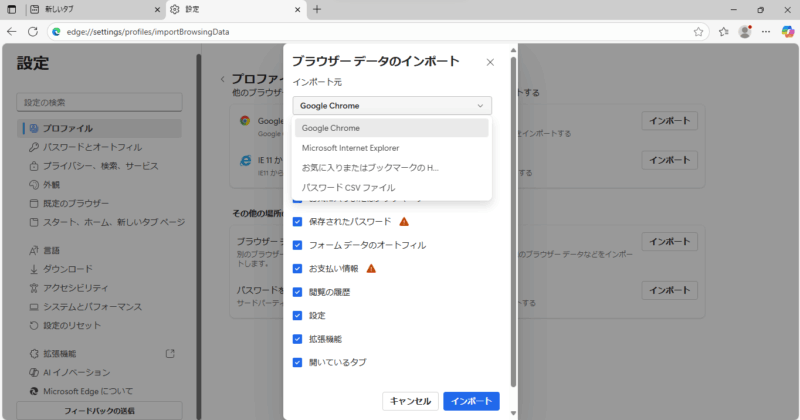Switch to the 新しいタブ browser tab
The image size is (800, 420).
tap(94, 9)
